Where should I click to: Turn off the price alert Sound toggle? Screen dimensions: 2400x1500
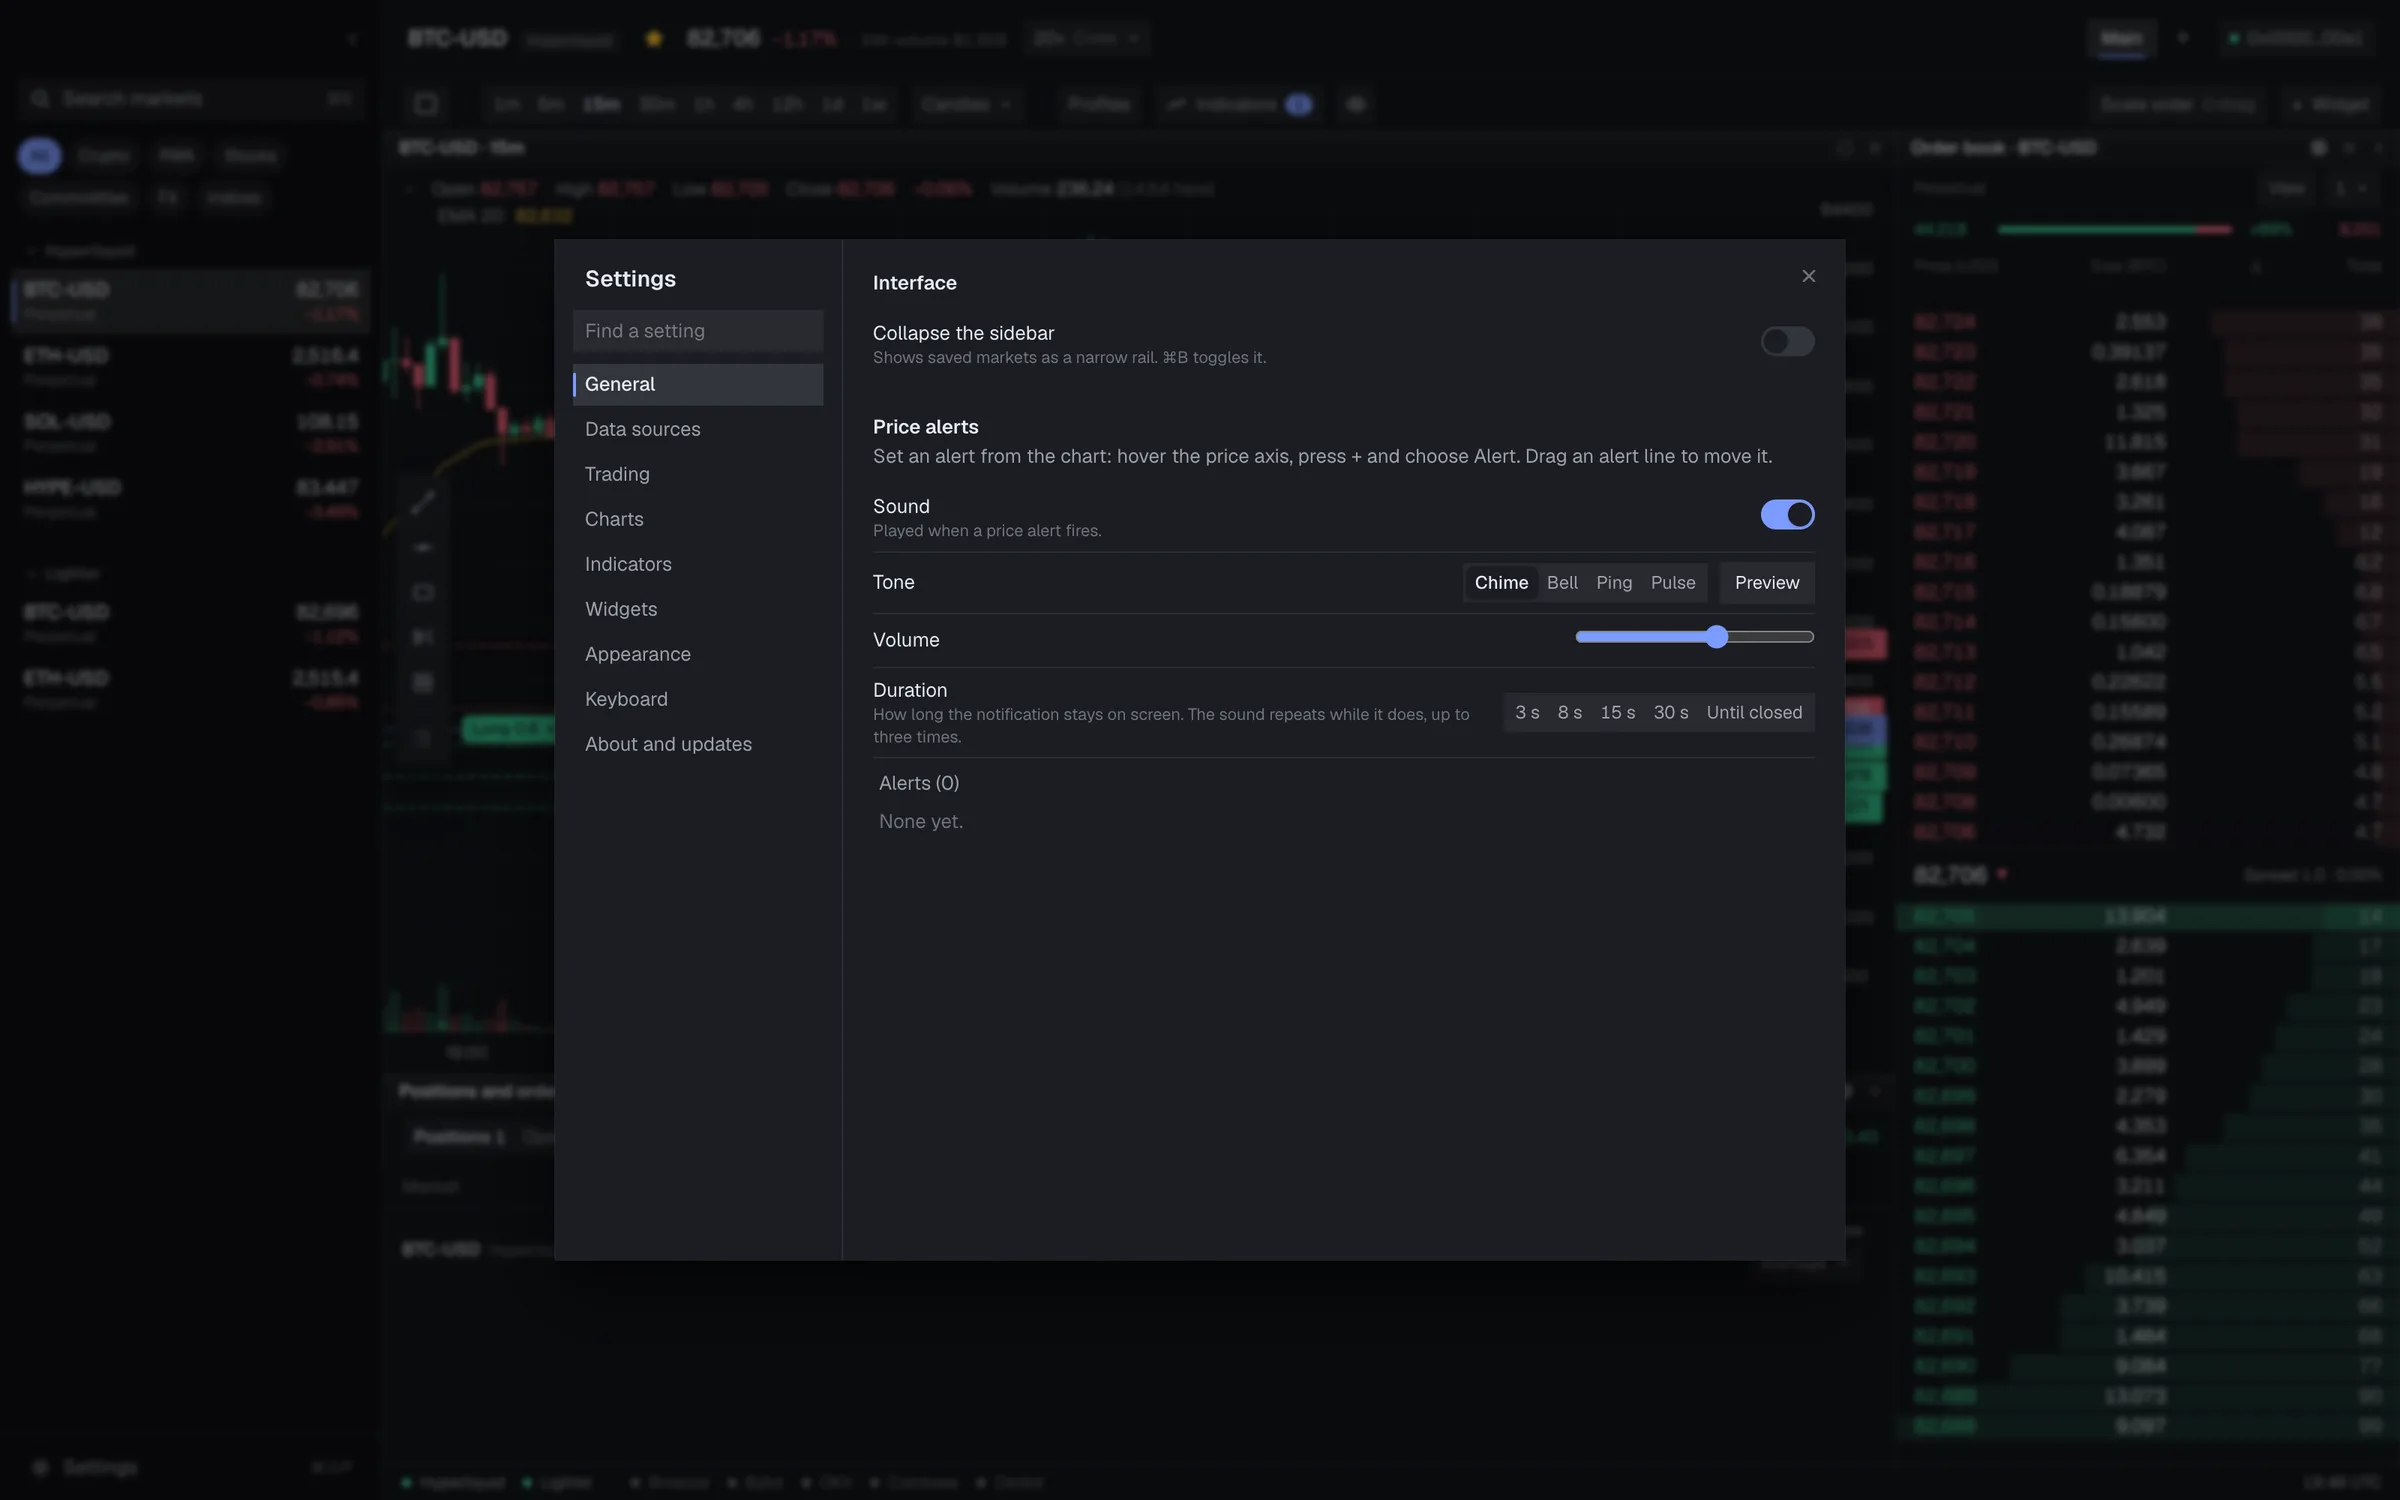tap(1787, 515)
